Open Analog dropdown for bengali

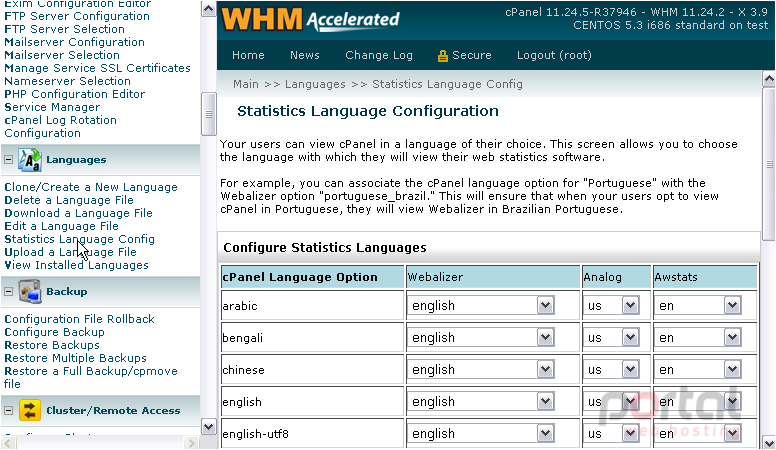coord(611,338)
